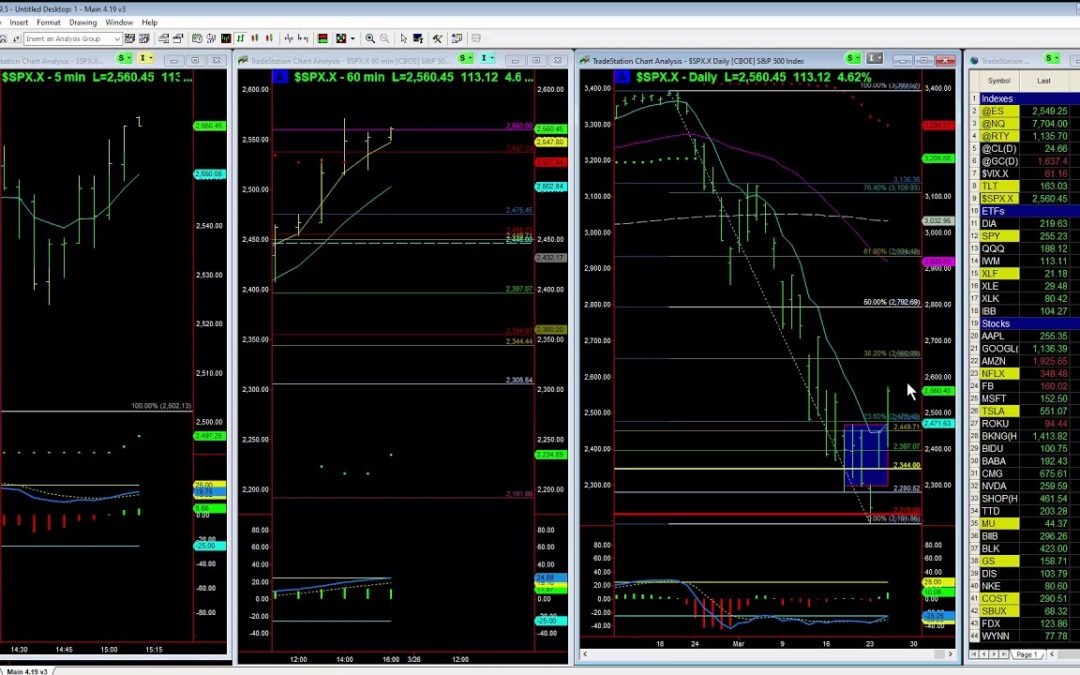This screenshot has width=1080, height=675.
Task: Click the greyed-out last toolbar icon
Action: coord(476,39)
